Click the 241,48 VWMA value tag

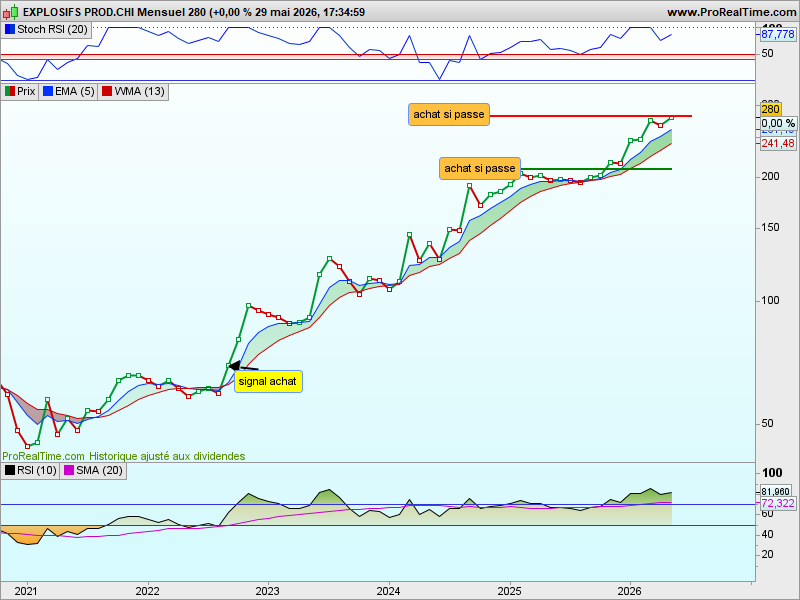point(778,143)
